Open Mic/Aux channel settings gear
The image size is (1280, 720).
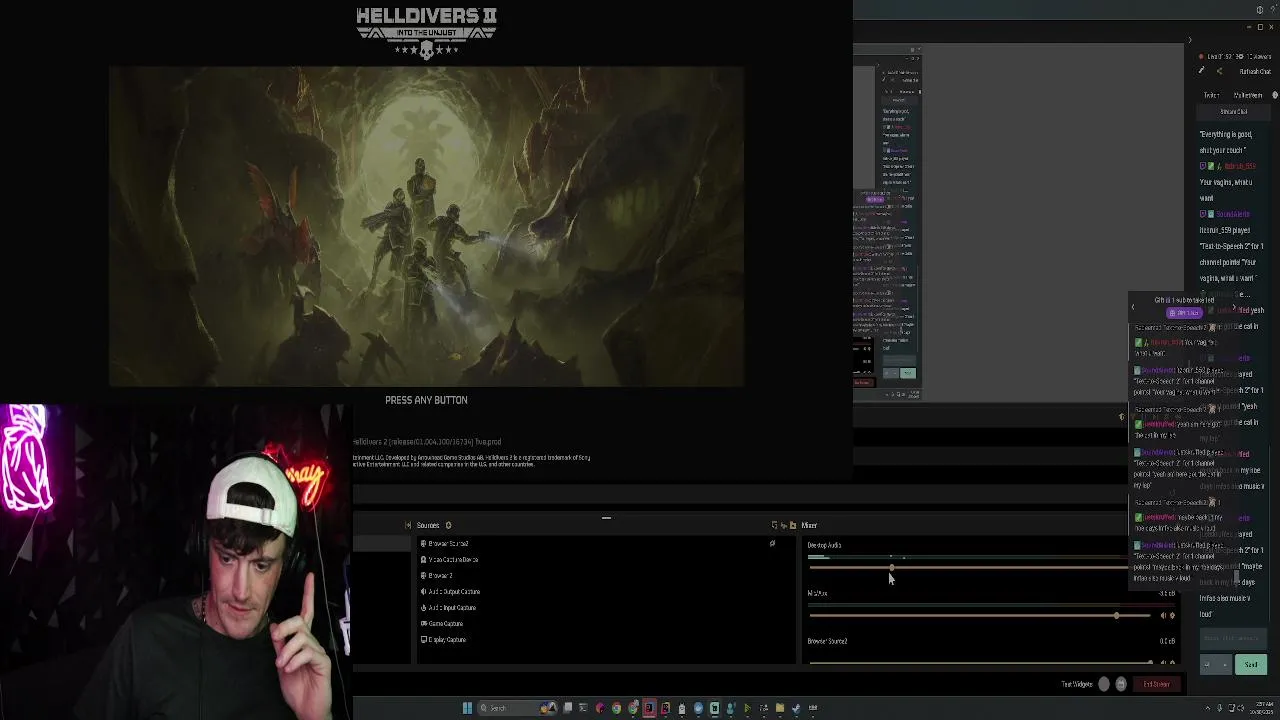(1172, 615)
